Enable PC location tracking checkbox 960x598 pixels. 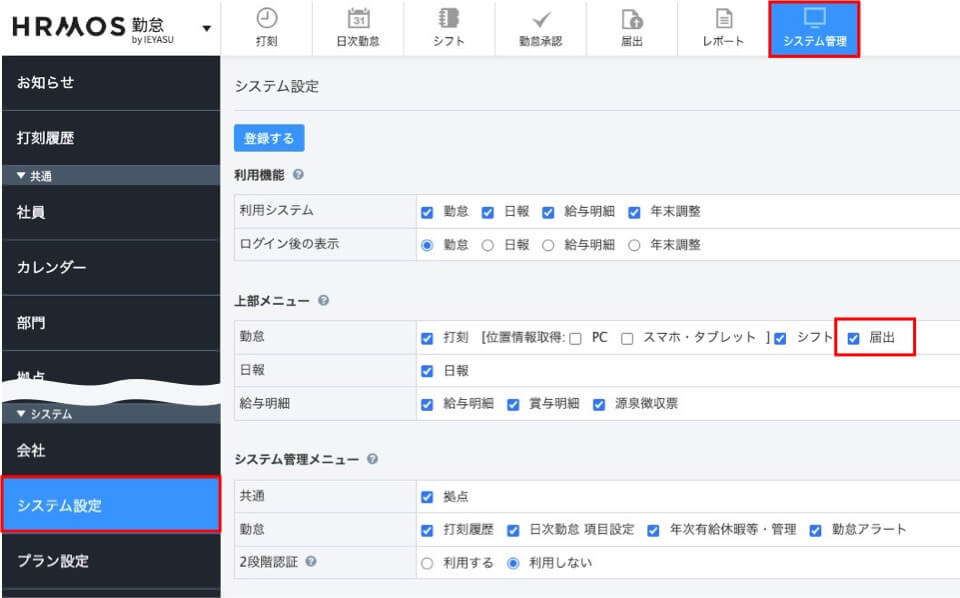click(x=575, y=338)
